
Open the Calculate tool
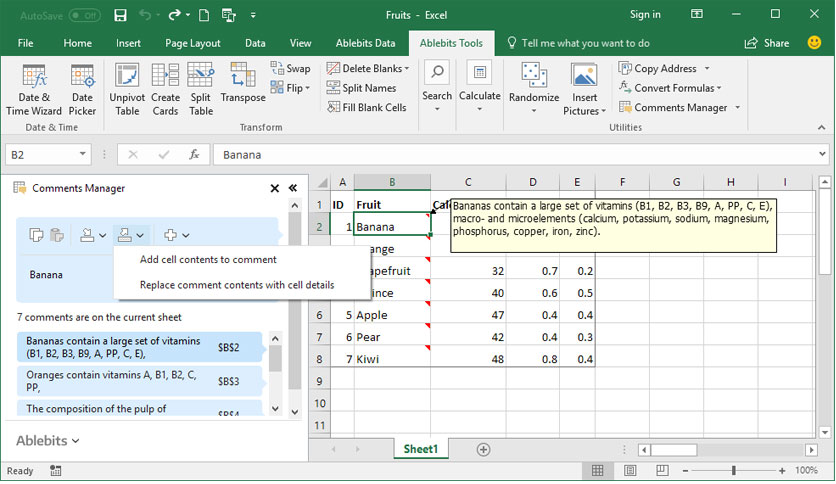click(479, 87)
